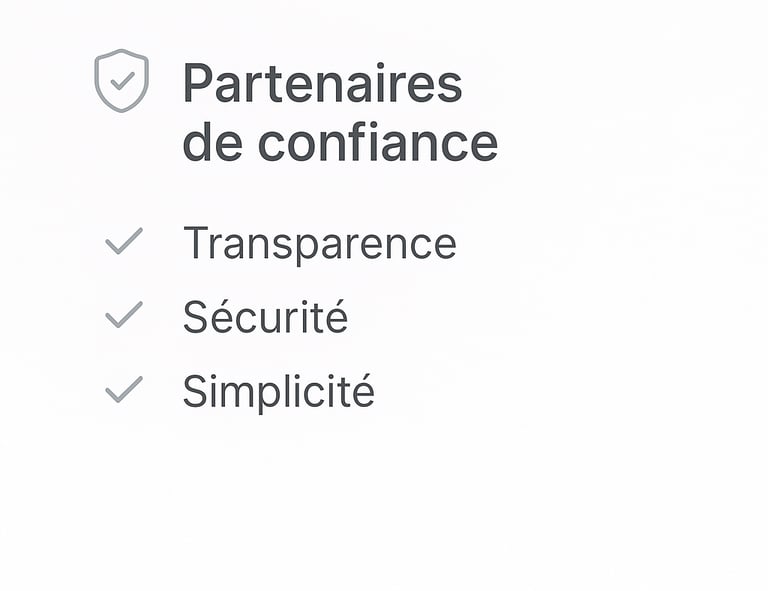Select the Sécurité feature row
This screenshot has height=591, width=768.
228,318
